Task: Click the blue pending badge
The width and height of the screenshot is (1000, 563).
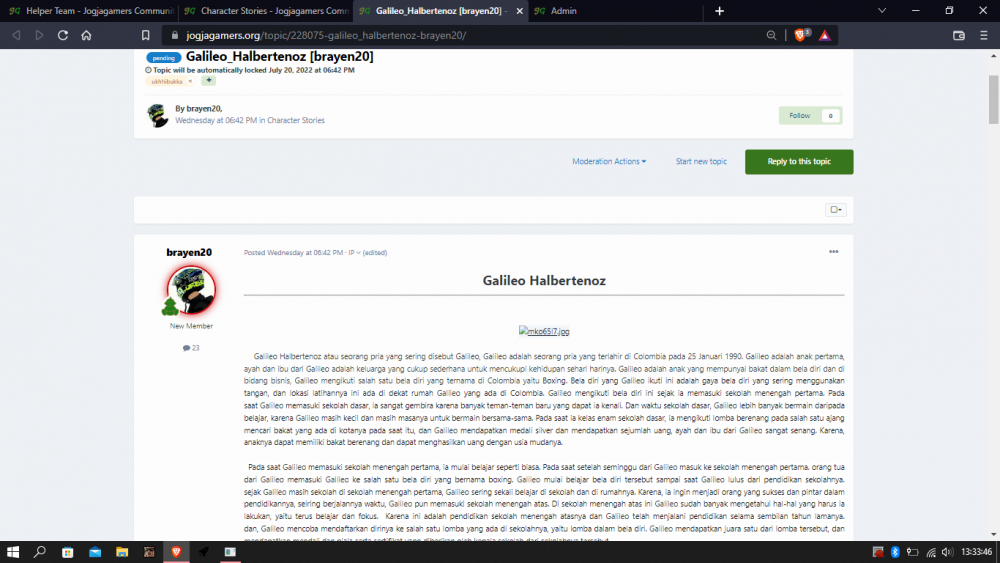Action: click(163, 57)
